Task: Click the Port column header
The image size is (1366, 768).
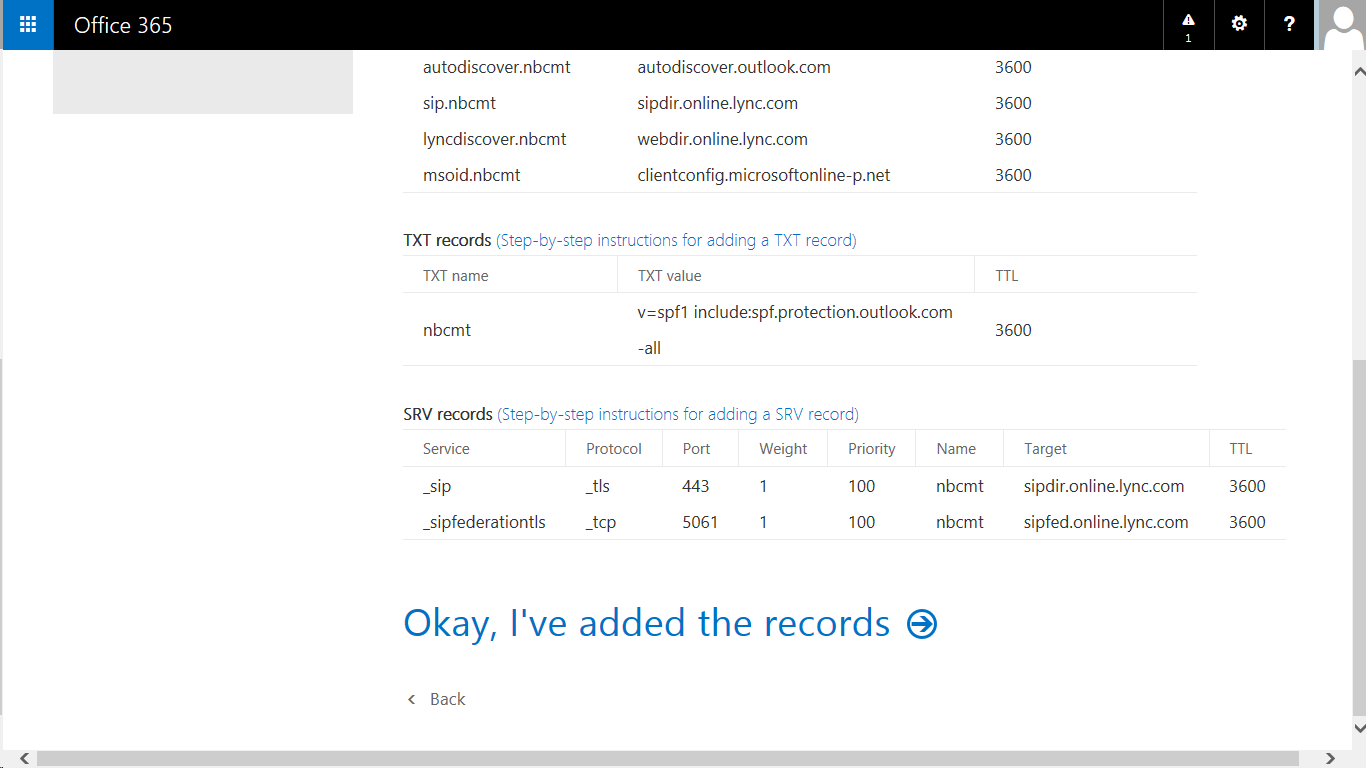Action: point(697,449)
